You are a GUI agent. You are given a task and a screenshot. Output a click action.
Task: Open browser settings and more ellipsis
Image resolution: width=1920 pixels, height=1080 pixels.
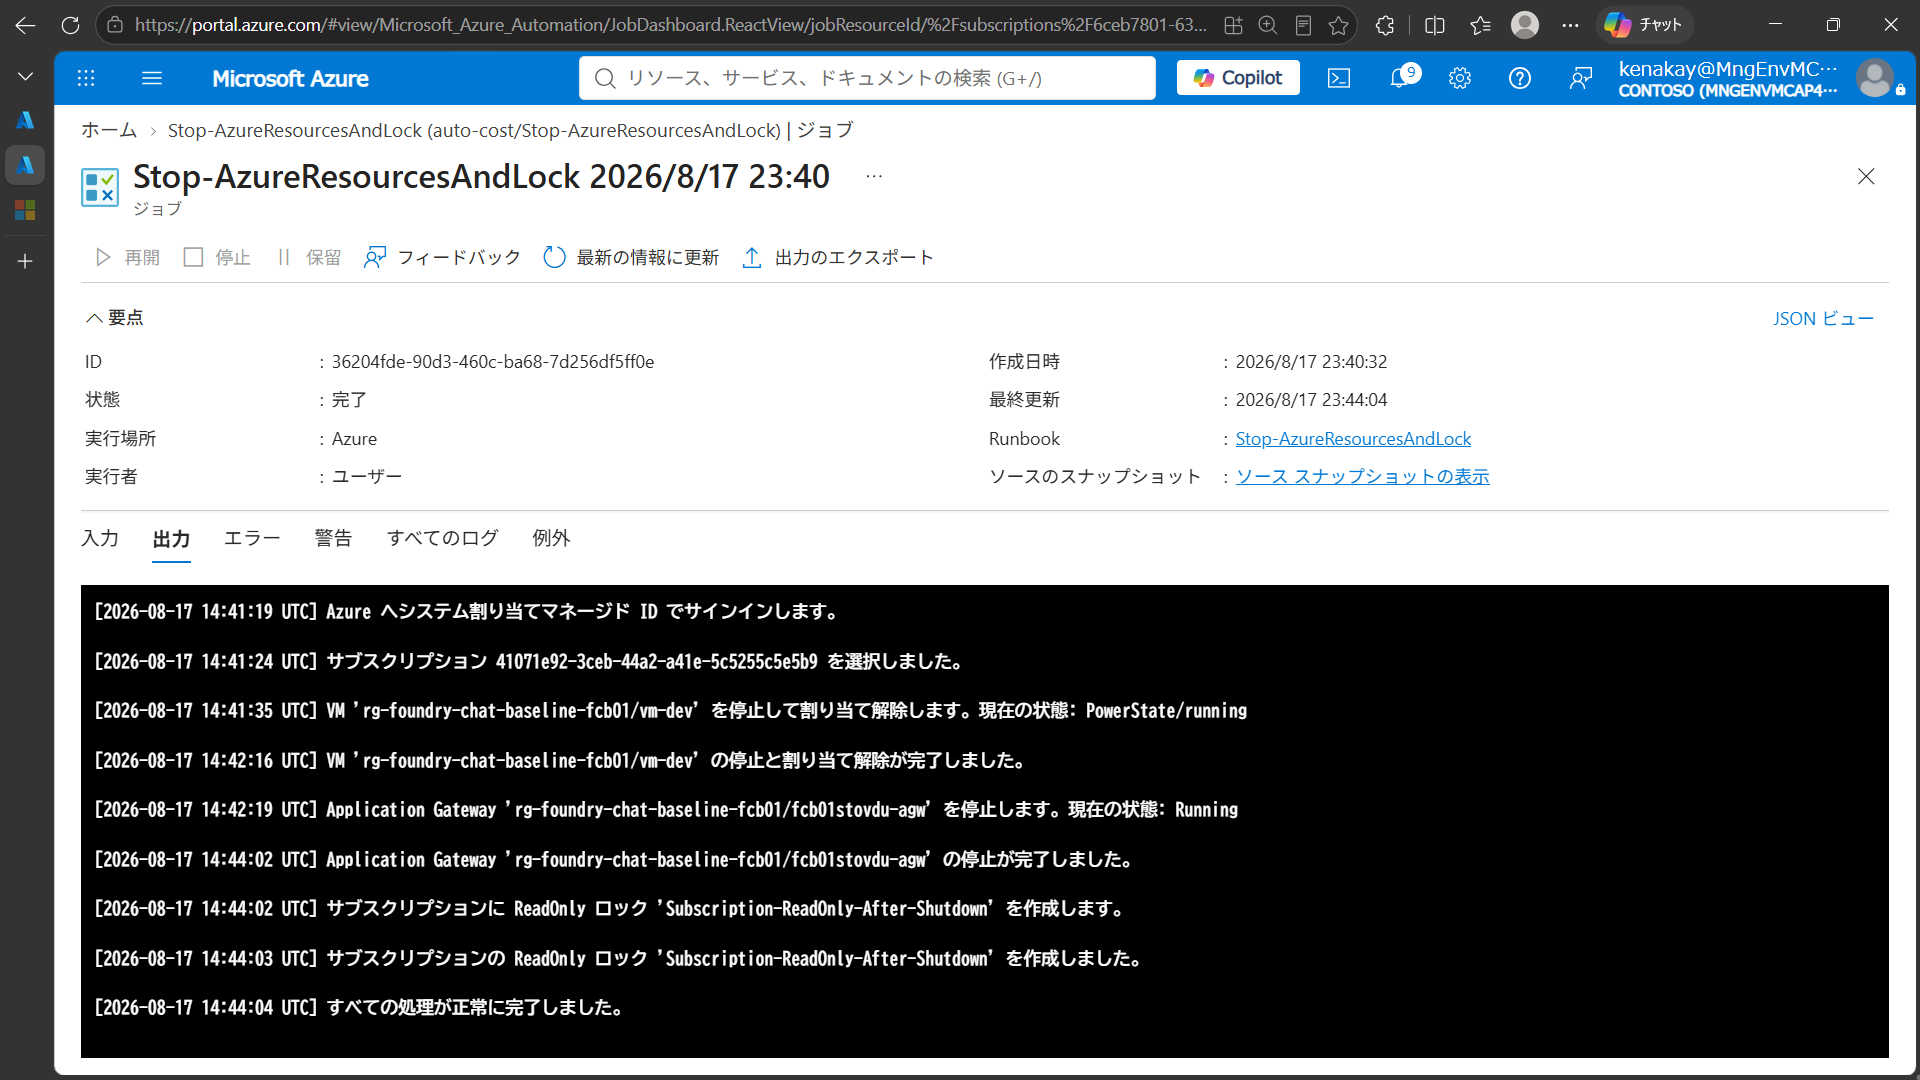(1571, 25)
